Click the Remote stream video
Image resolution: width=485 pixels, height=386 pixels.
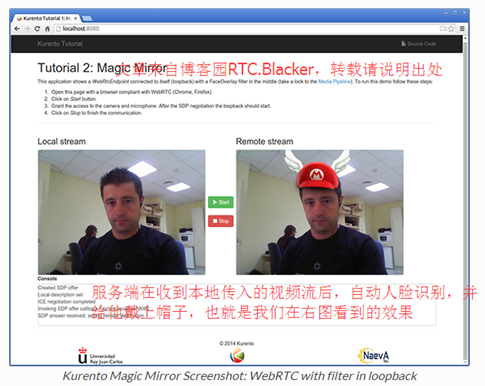click(x=320, y=212)
